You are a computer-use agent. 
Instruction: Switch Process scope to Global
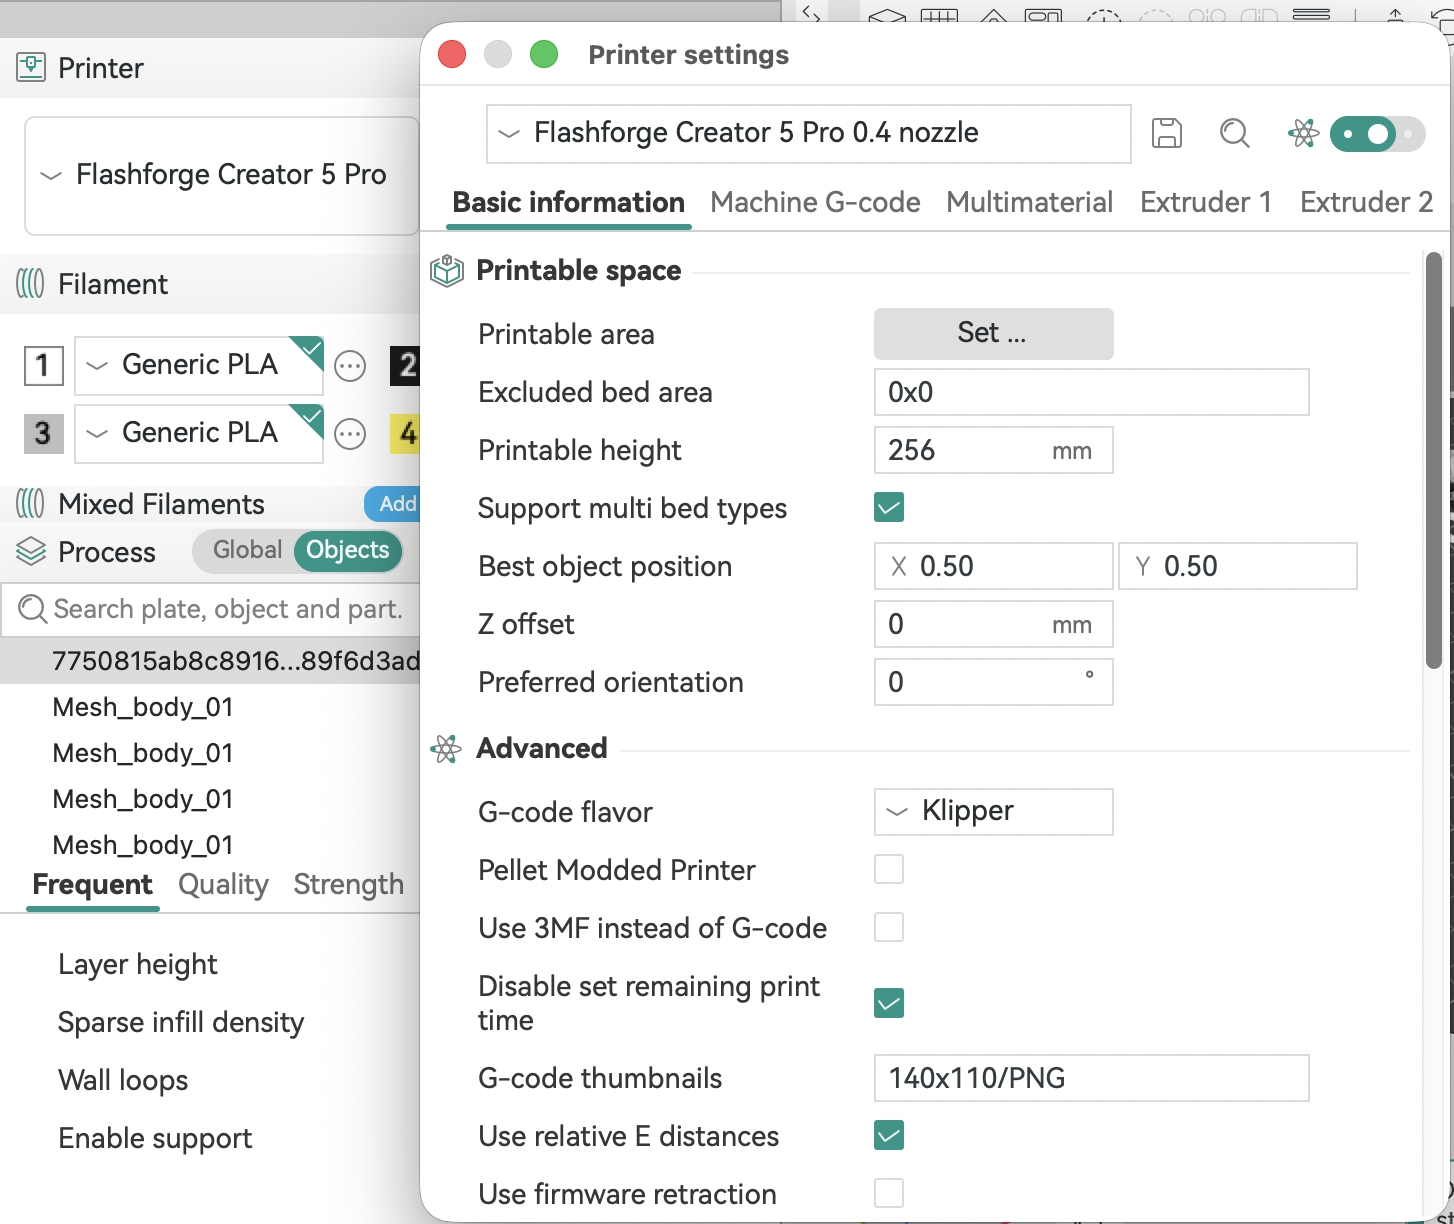(x=246, y=551)
